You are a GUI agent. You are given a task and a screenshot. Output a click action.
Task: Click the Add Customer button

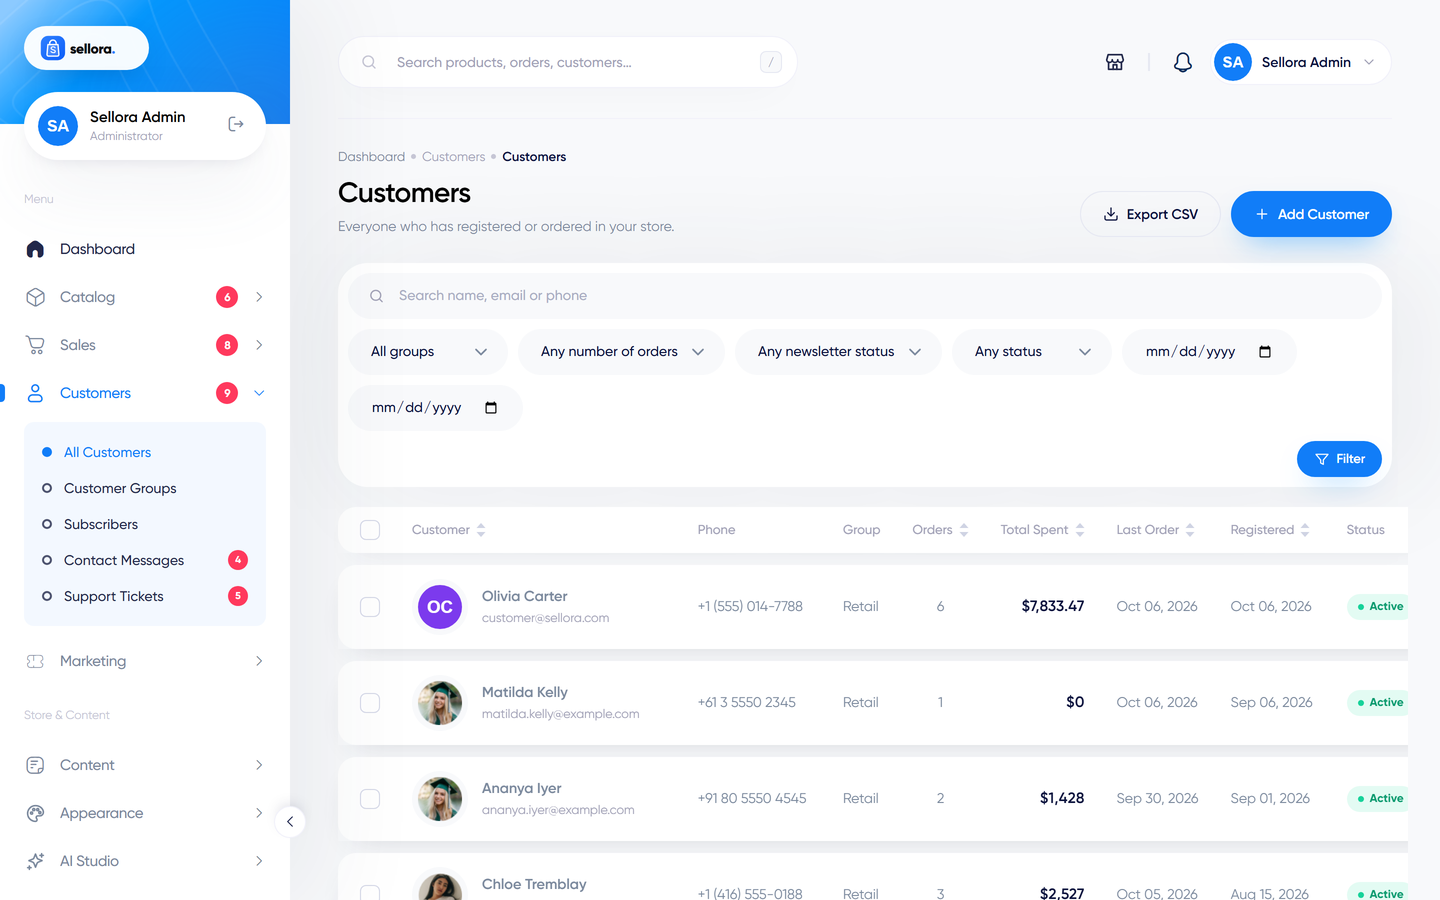pyautogui.click(x=1311, y=214)
